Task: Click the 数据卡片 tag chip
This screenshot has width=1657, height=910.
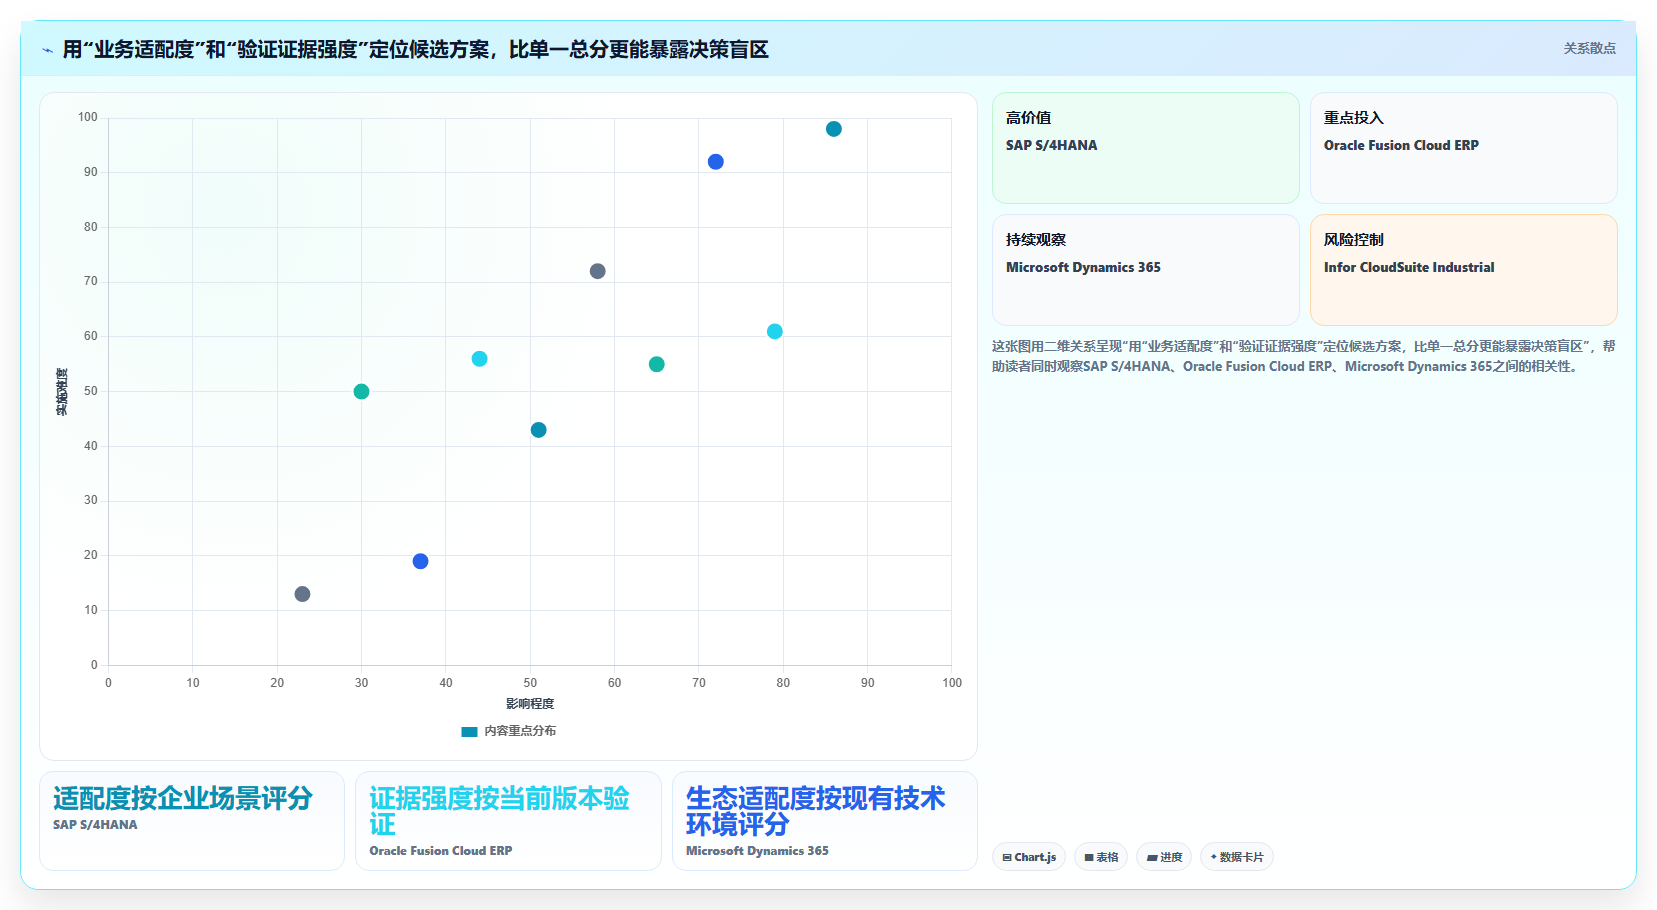Action: tap(1237, 857)
